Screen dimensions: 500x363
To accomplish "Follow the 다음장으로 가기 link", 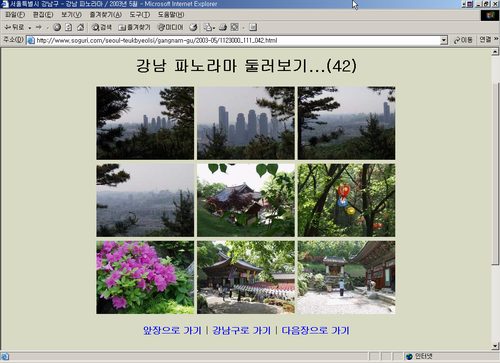I will (x=315, y=330).
